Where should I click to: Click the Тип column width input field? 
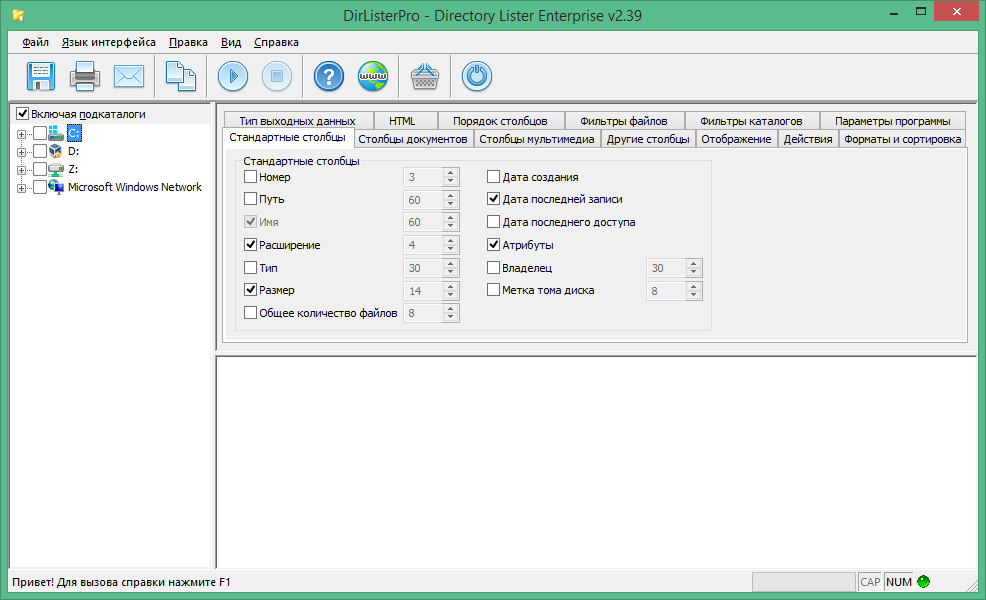[x=423, y=268]
